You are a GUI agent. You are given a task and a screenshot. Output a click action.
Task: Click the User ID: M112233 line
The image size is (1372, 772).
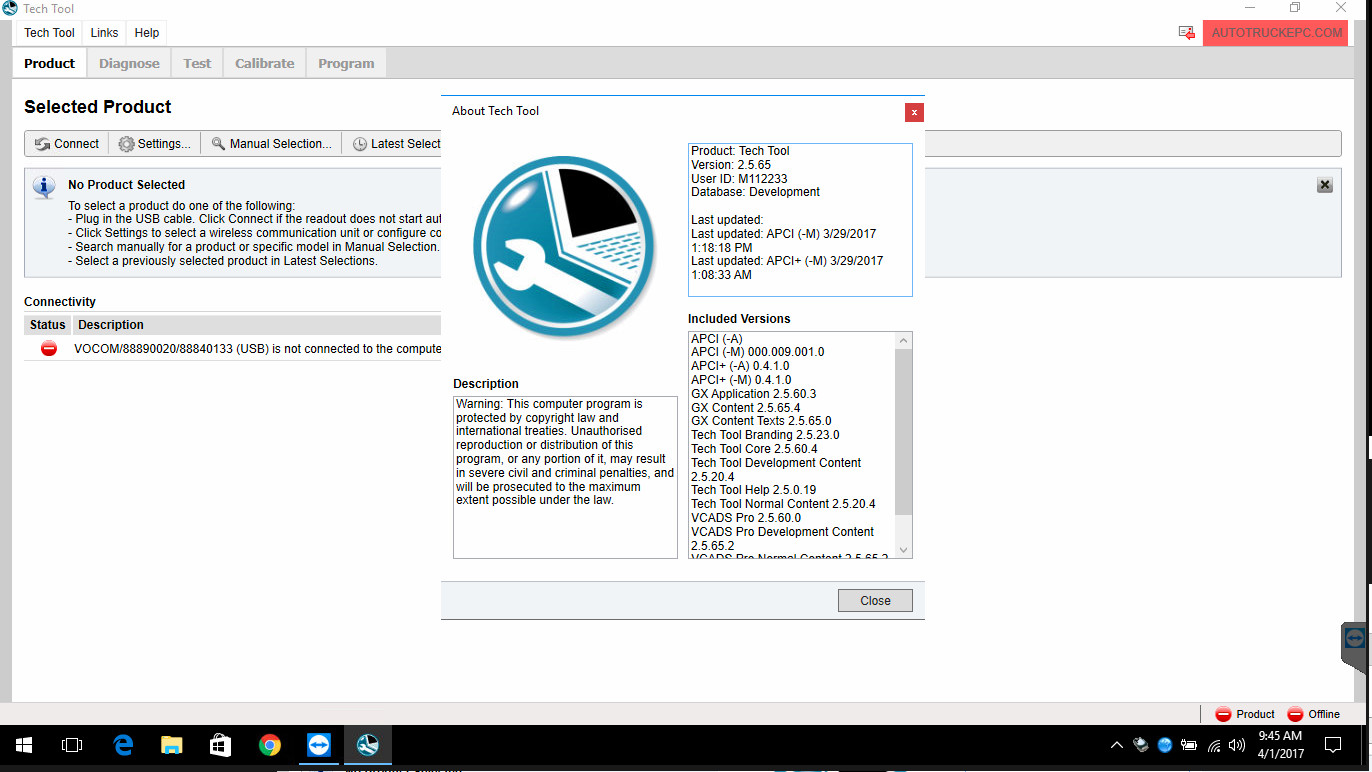pyautogui.click(x=739, y=179)
